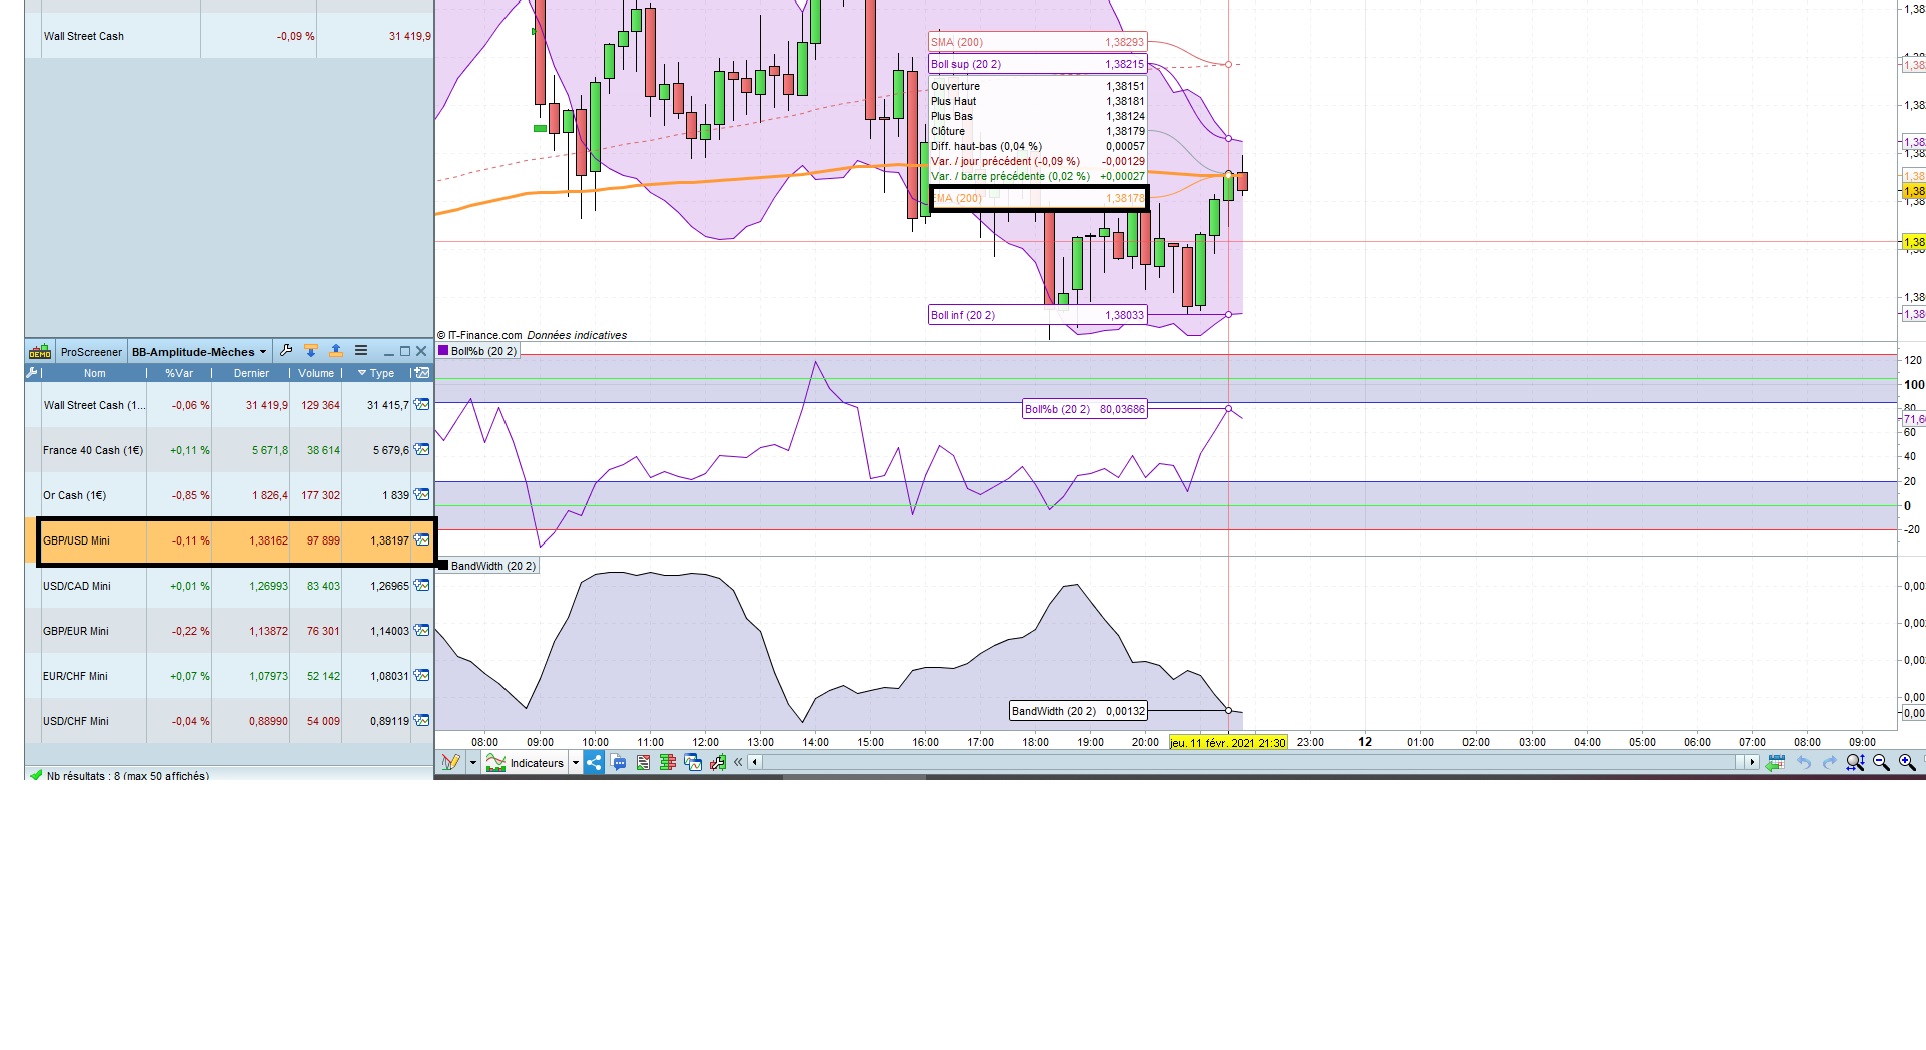Open chart for Or Cash row

point(422,495)
